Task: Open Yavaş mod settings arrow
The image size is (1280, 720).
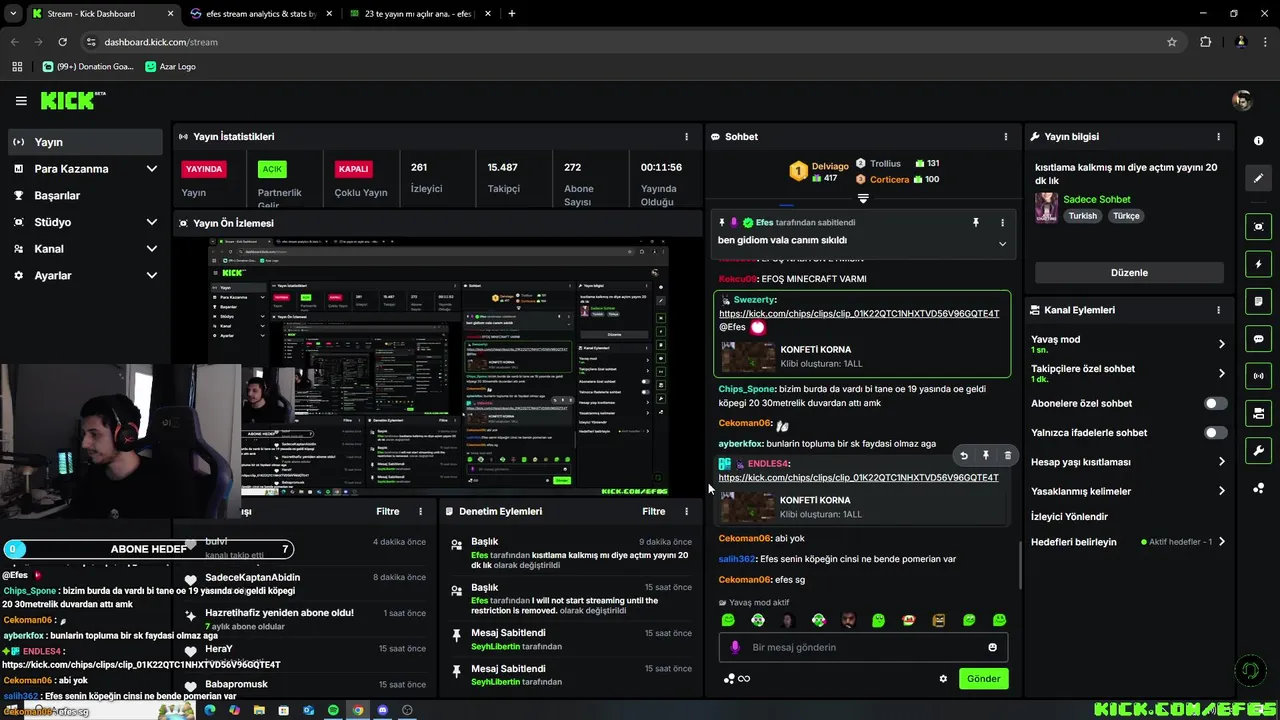Action: pos(1221,344)
